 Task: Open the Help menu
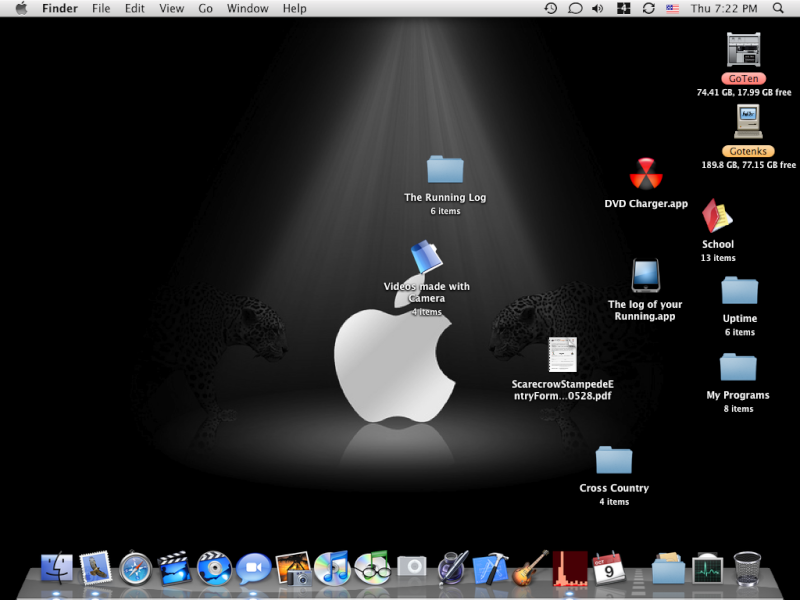click(x=294, y=8)
